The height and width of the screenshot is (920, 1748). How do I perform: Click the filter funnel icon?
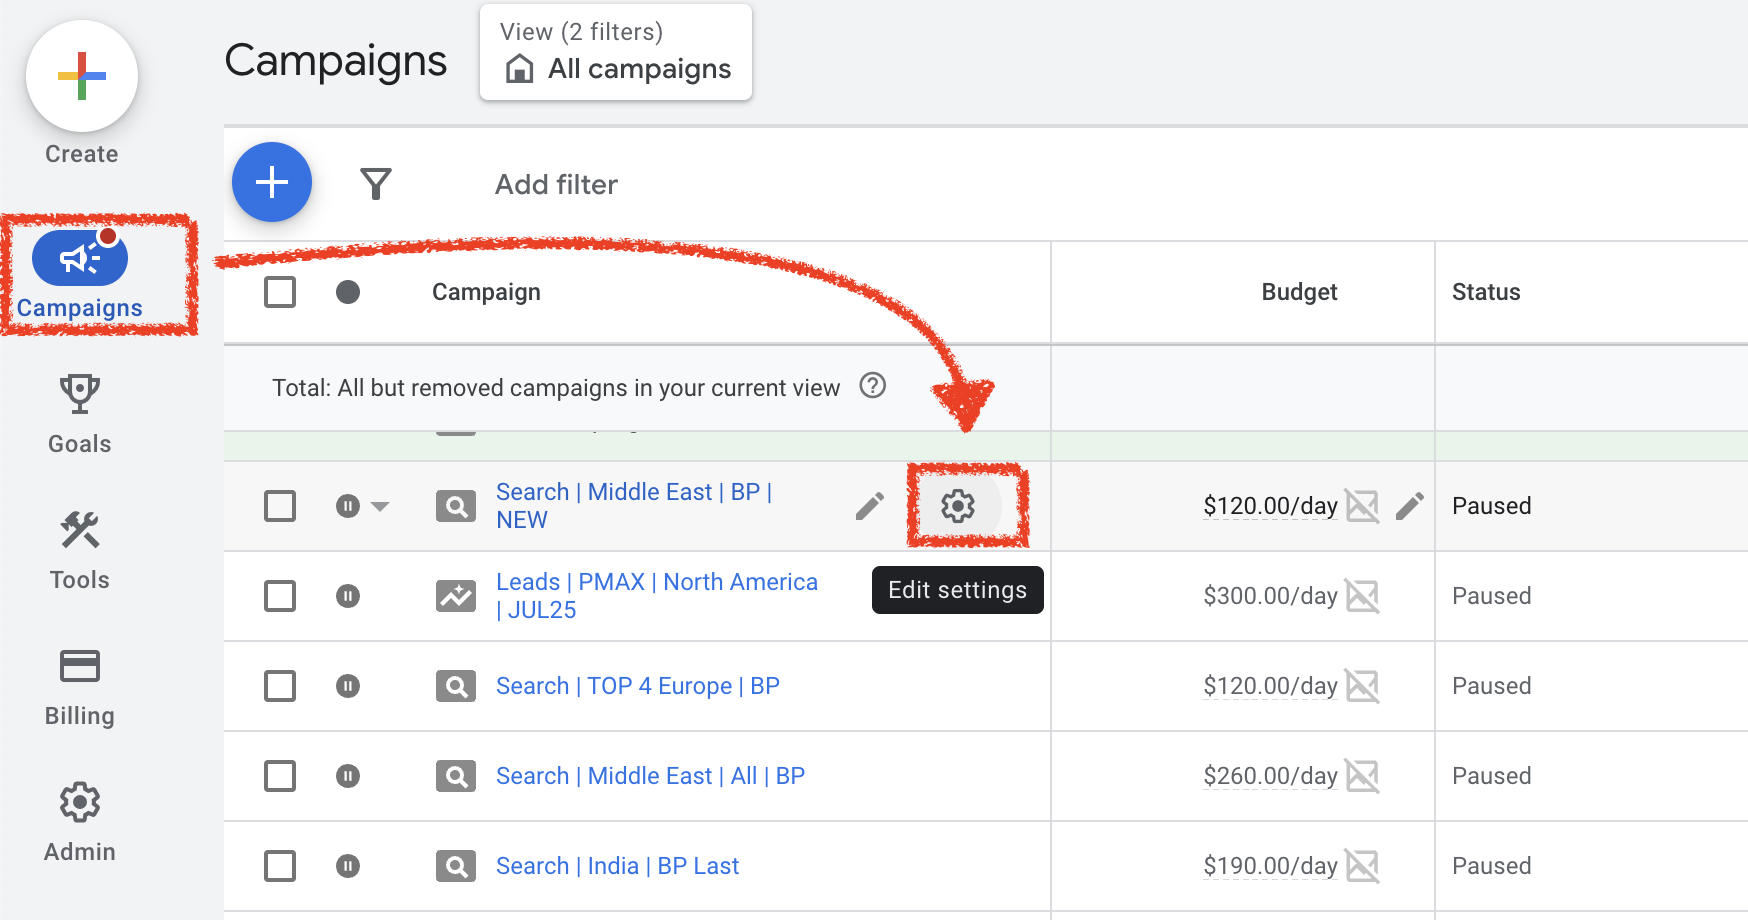coord(376,183)
